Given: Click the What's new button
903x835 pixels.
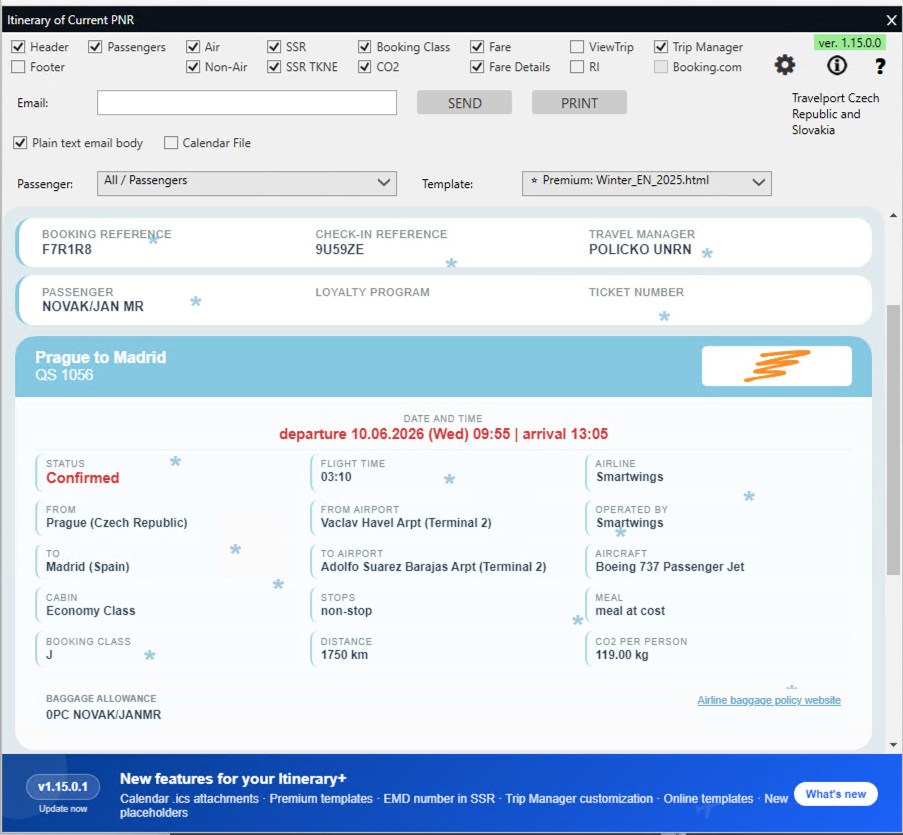Looking at the screenshot, I should click(835, 794).
